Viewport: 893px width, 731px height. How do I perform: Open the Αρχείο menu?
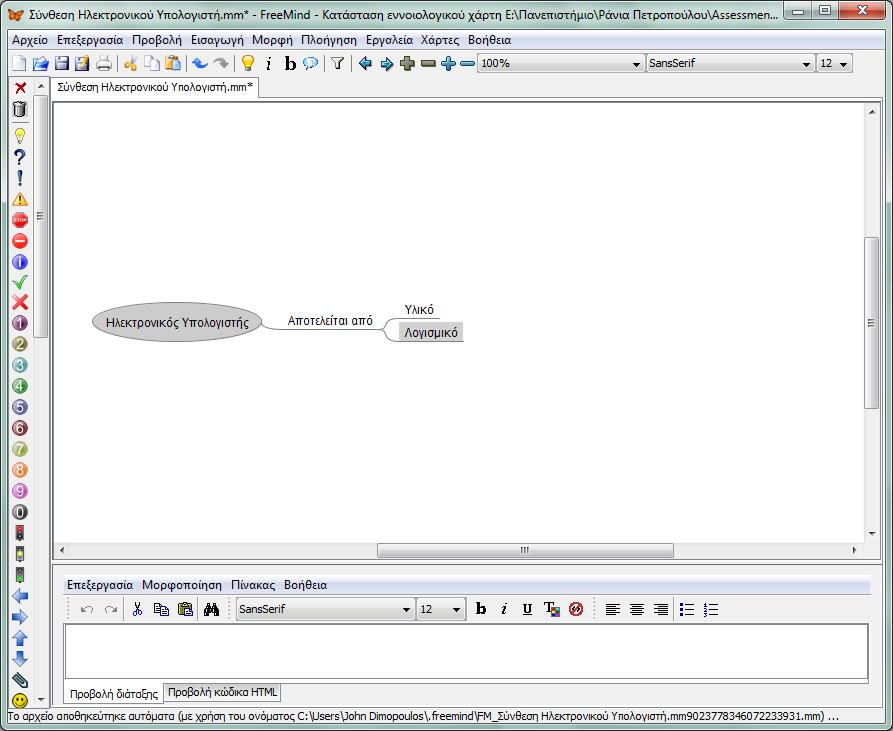[30, 40]
